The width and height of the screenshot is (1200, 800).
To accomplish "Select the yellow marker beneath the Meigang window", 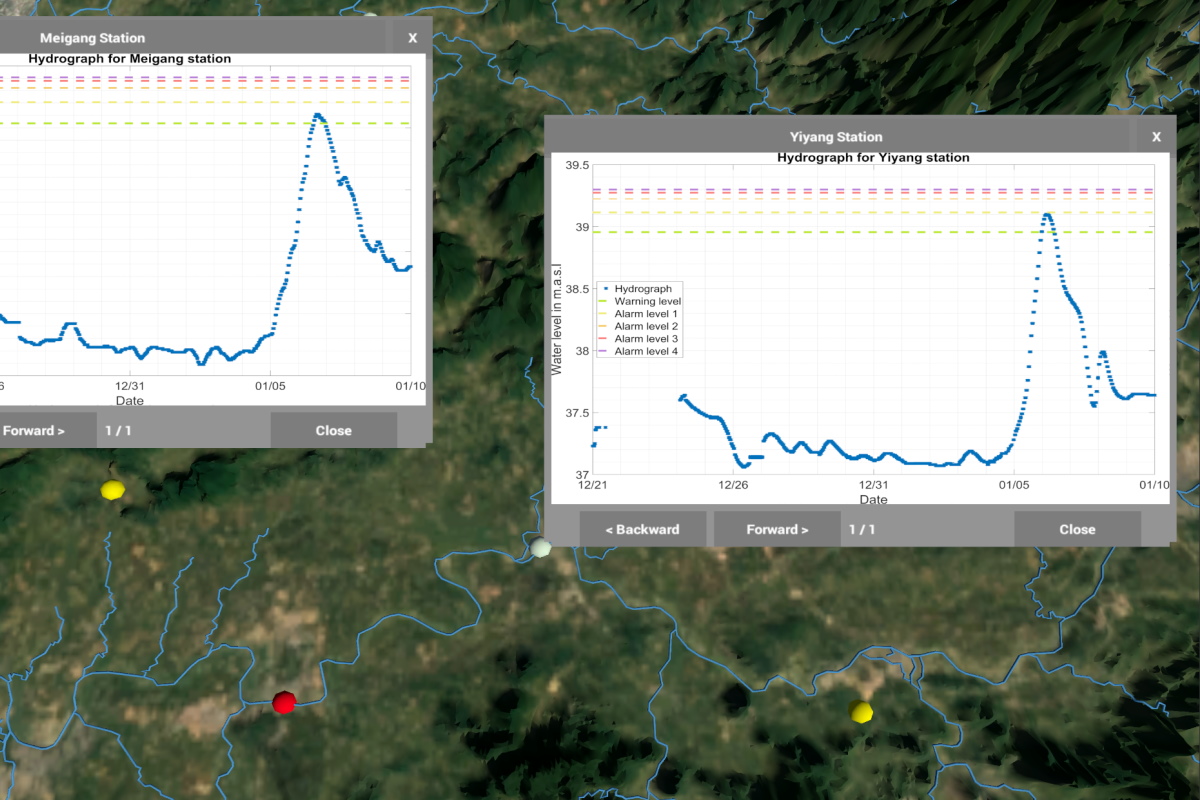I will tap(113, 490).
